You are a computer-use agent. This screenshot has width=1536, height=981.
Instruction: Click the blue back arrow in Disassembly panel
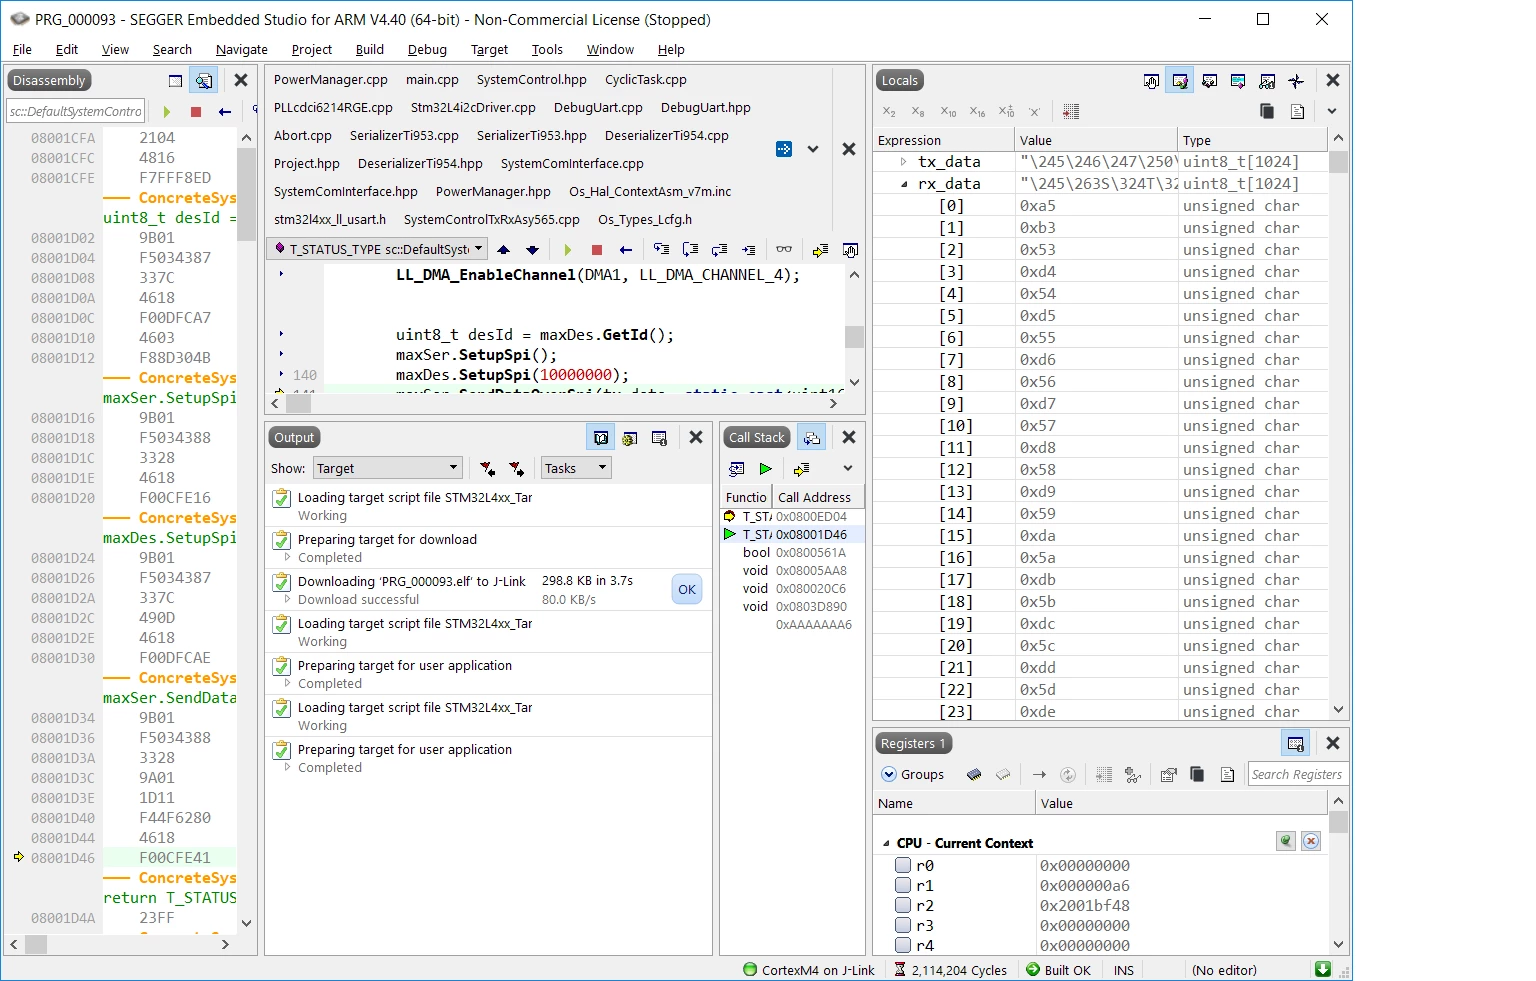pos(225,112)
